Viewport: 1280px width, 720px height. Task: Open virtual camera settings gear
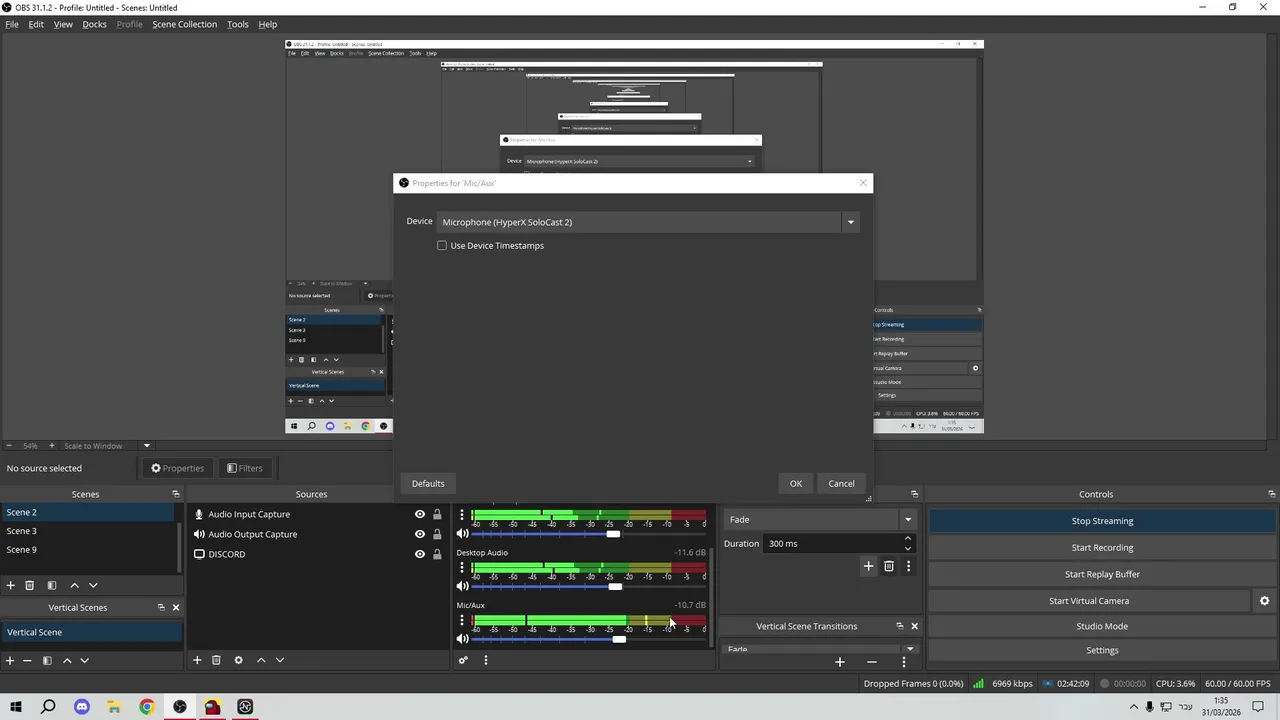pos(1264,601)
